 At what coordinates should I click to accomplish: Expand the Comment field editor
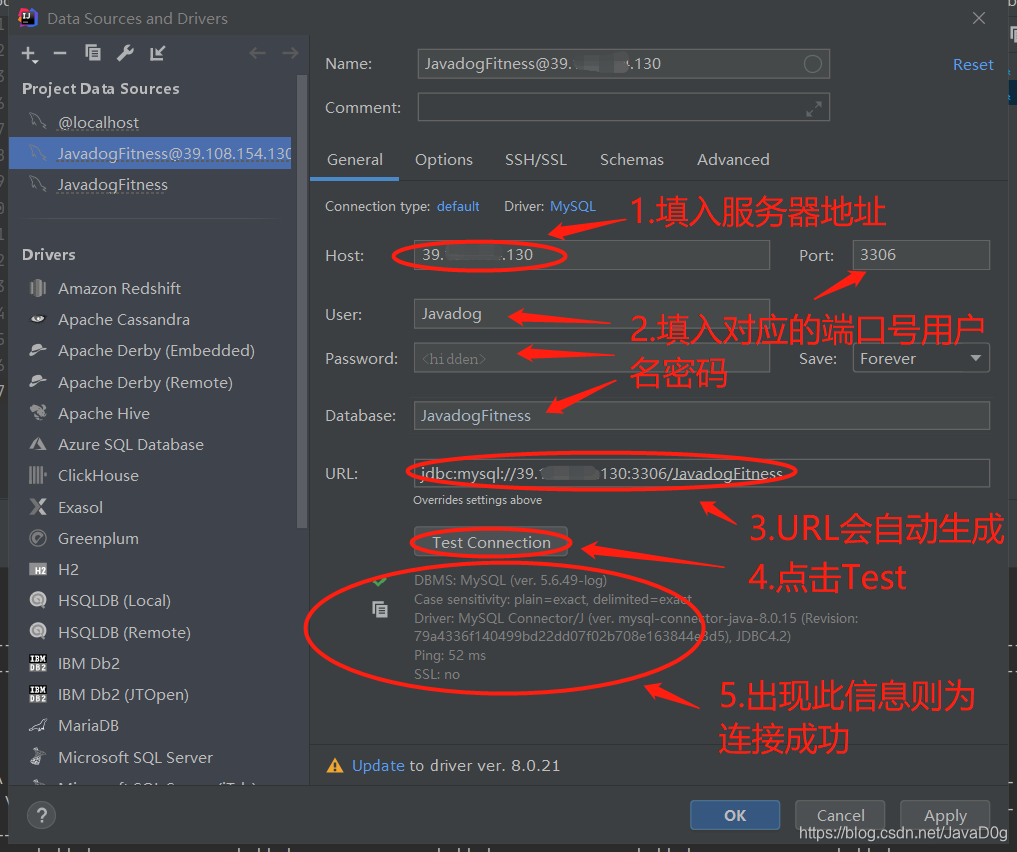click(x=814, y=108)
